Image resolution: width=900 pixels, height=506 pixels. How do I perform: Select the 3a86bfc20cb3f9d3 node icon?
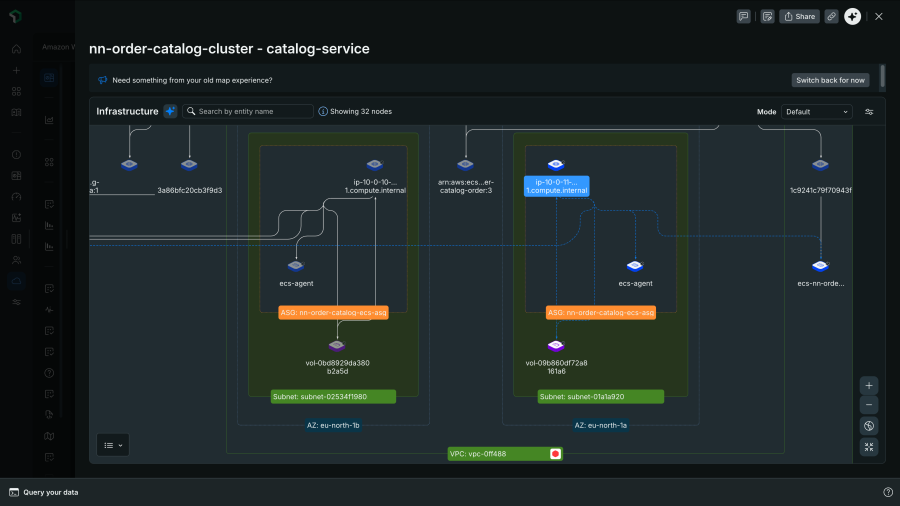pyautogui.click(x=189, y=165)
